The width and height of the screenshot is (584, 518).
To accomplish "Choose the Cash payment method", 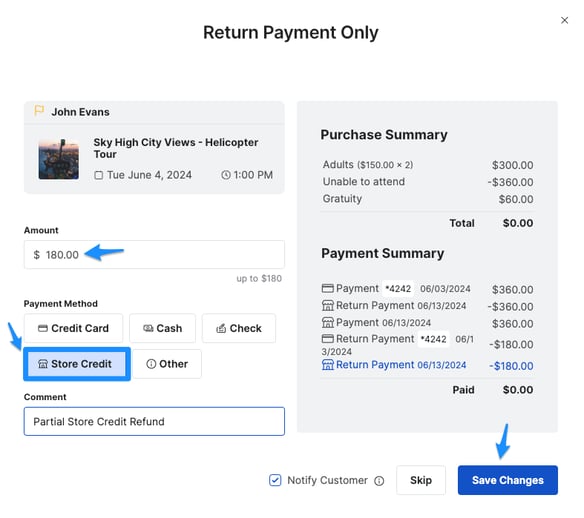I will 162,328.
